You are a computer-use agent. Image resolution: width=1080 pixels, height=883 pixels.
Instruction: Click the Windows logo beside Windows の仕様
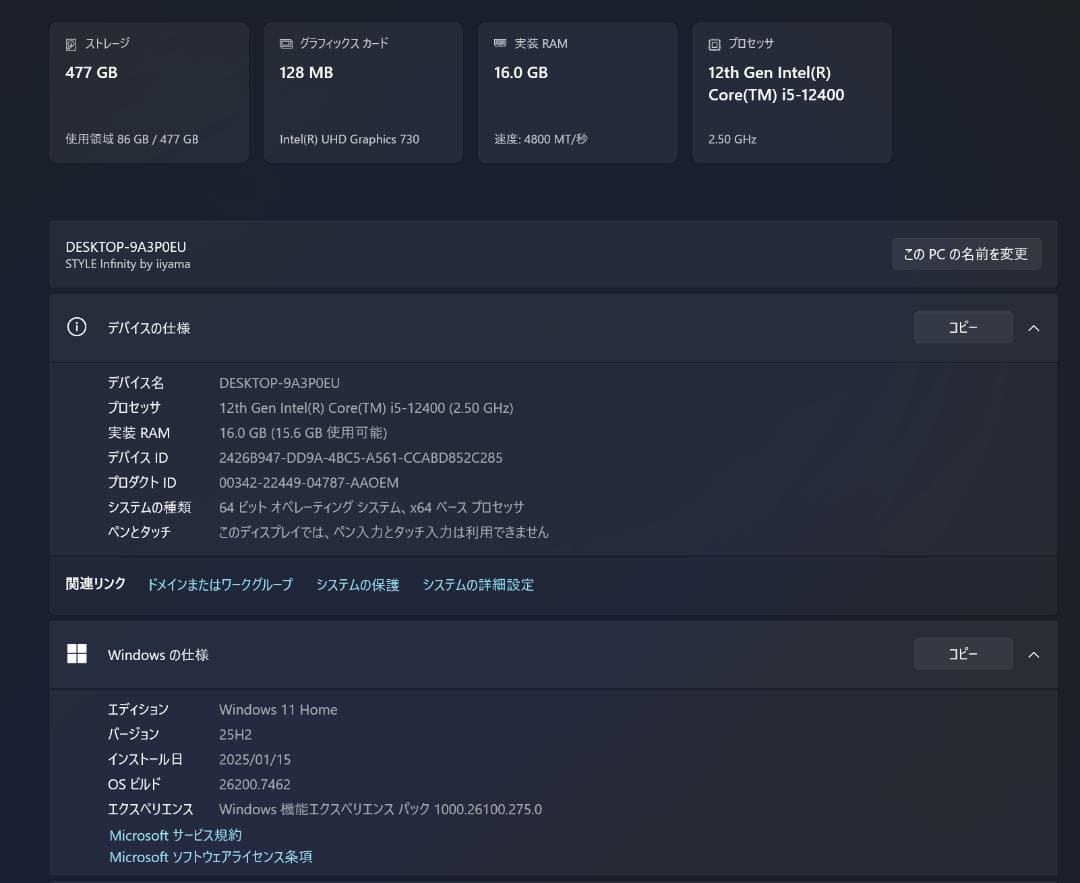[x=77, y=653]
